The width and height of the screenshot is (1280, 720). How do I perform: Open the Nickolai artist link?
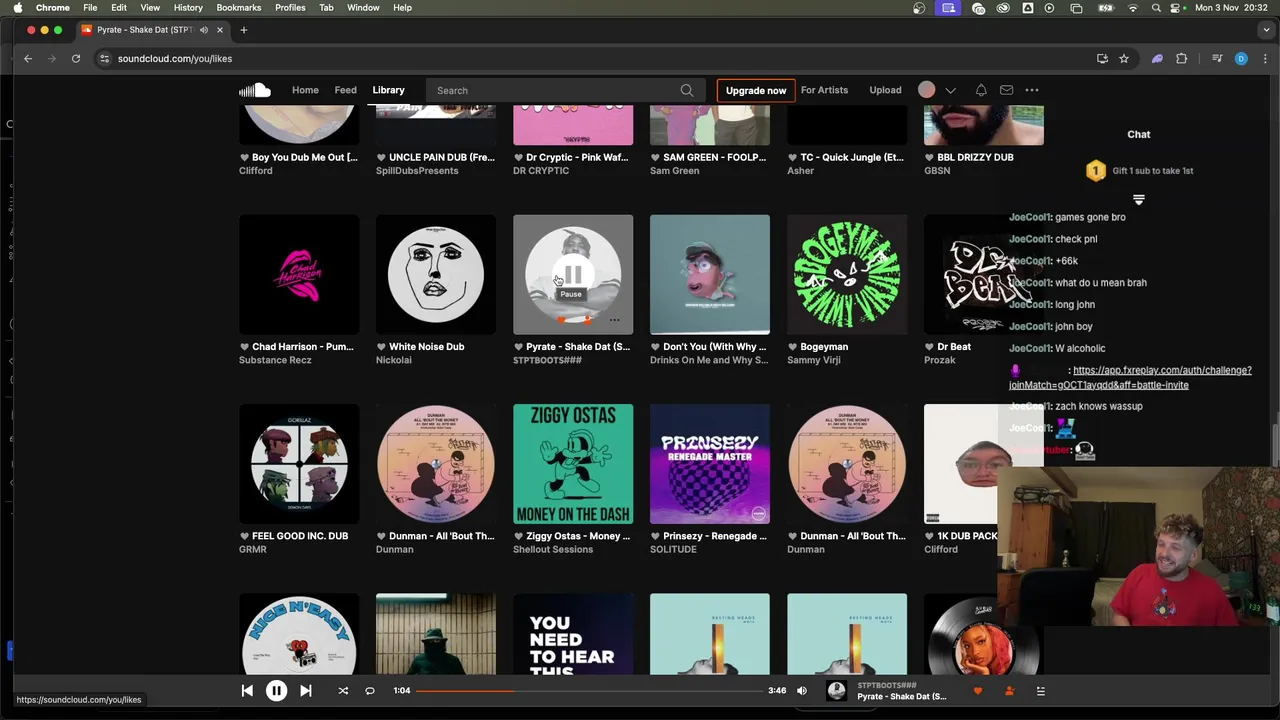[x=394, y=360]
